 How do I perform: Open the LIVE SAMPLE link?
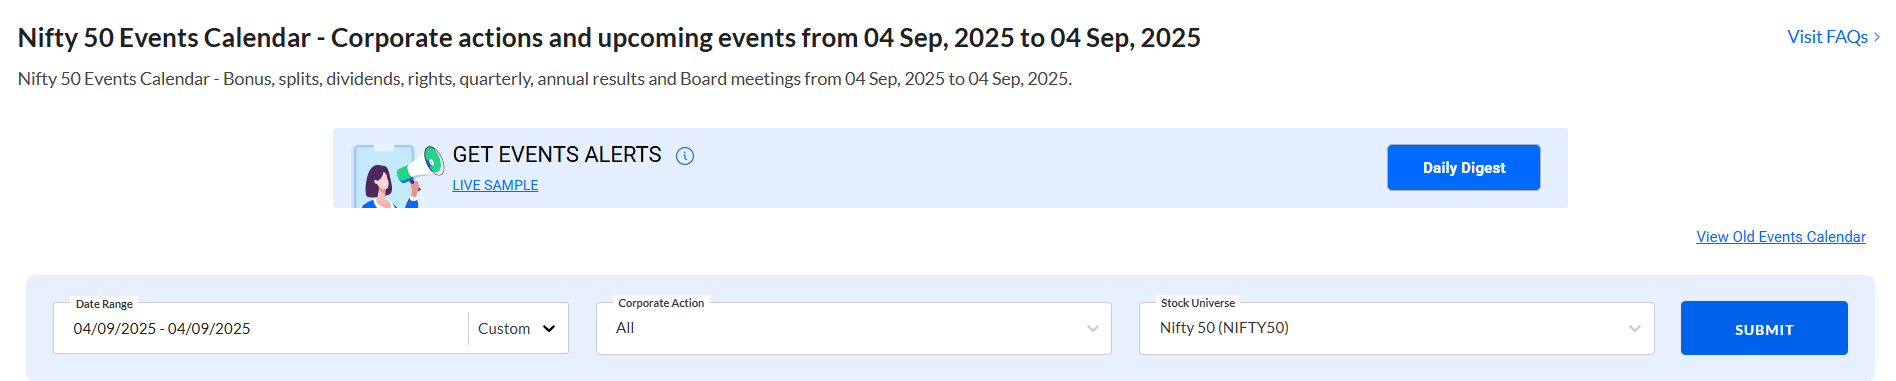pyautogui.click(x=495, y=185)
